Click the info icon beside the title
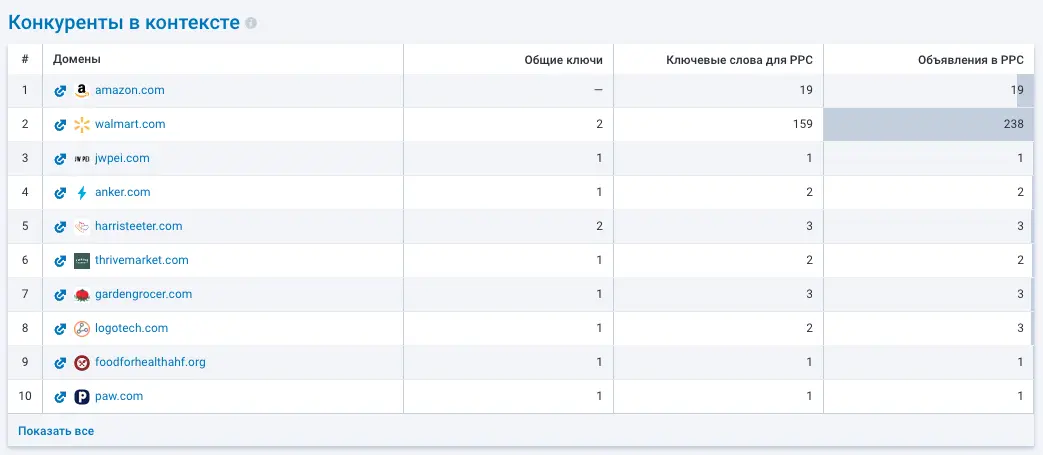The width and height of the screenshot is (1043, 455). tap(251, 23)
